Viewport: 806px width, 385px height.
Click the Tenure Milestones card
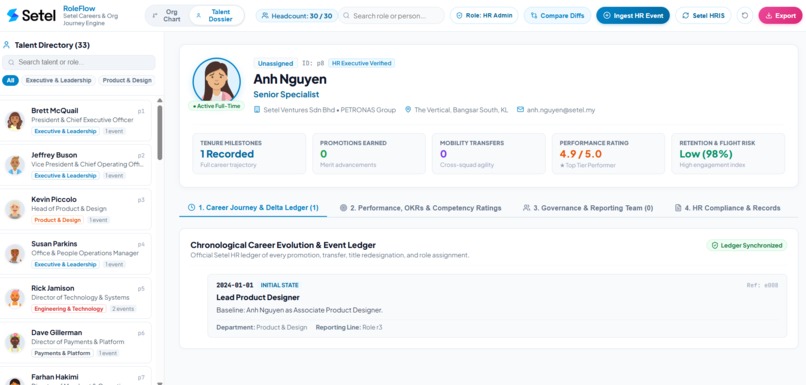(249, 154)
